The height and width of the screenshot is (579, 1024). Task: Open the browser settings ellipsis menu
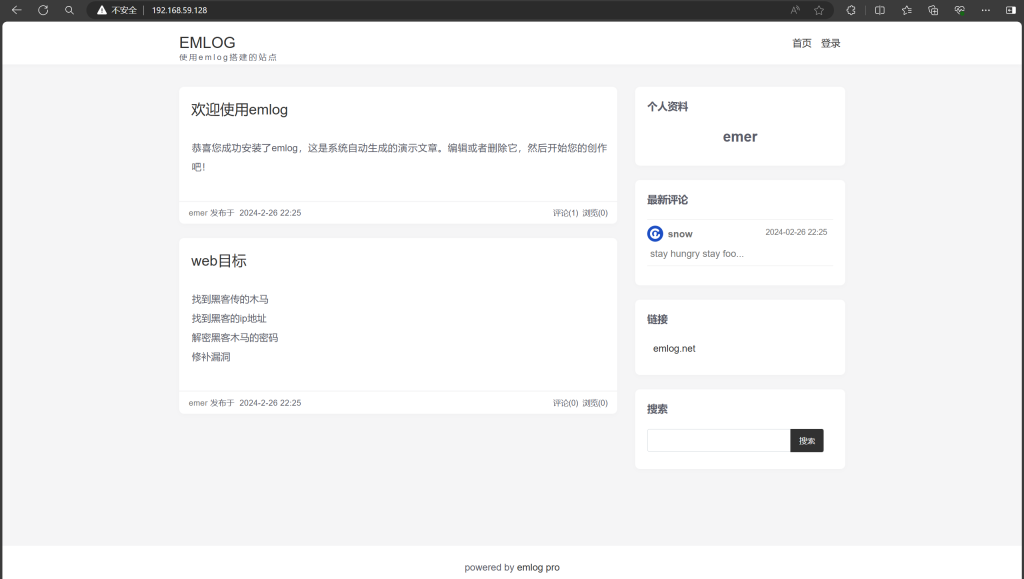986,10
